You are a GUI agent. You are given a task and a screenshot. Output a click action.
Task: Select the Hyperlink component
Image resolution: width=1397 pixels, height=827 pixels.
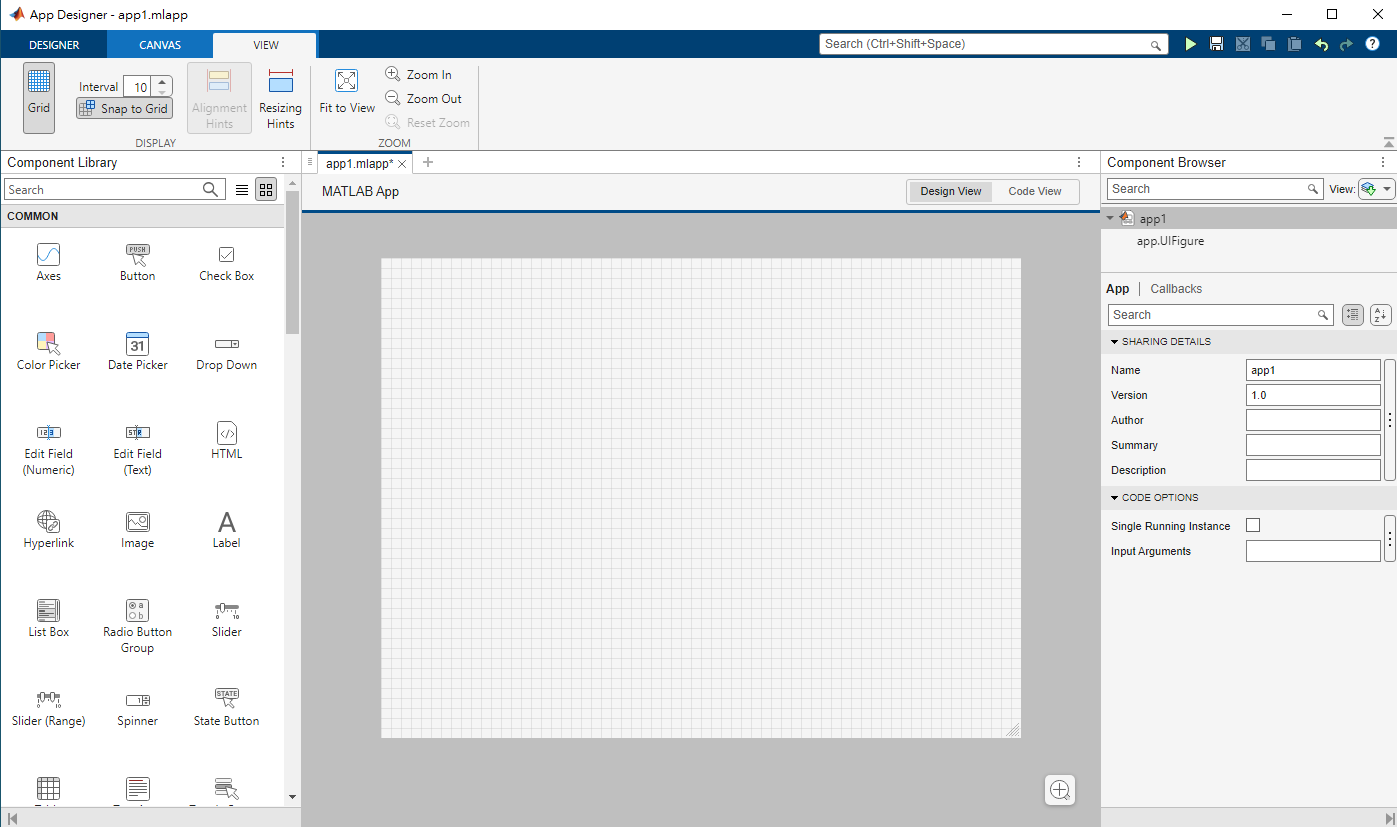[48, 530]
